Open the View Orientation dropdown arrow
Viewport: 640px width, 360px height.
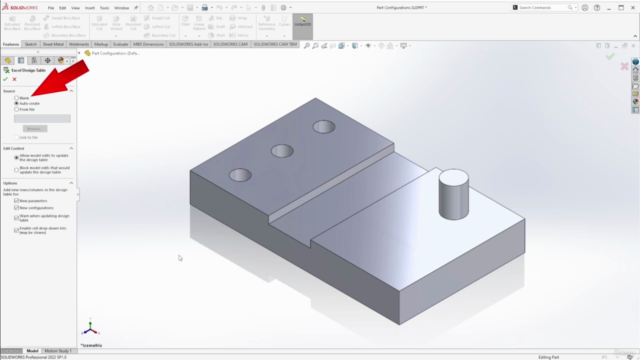(x=347, y=46)
